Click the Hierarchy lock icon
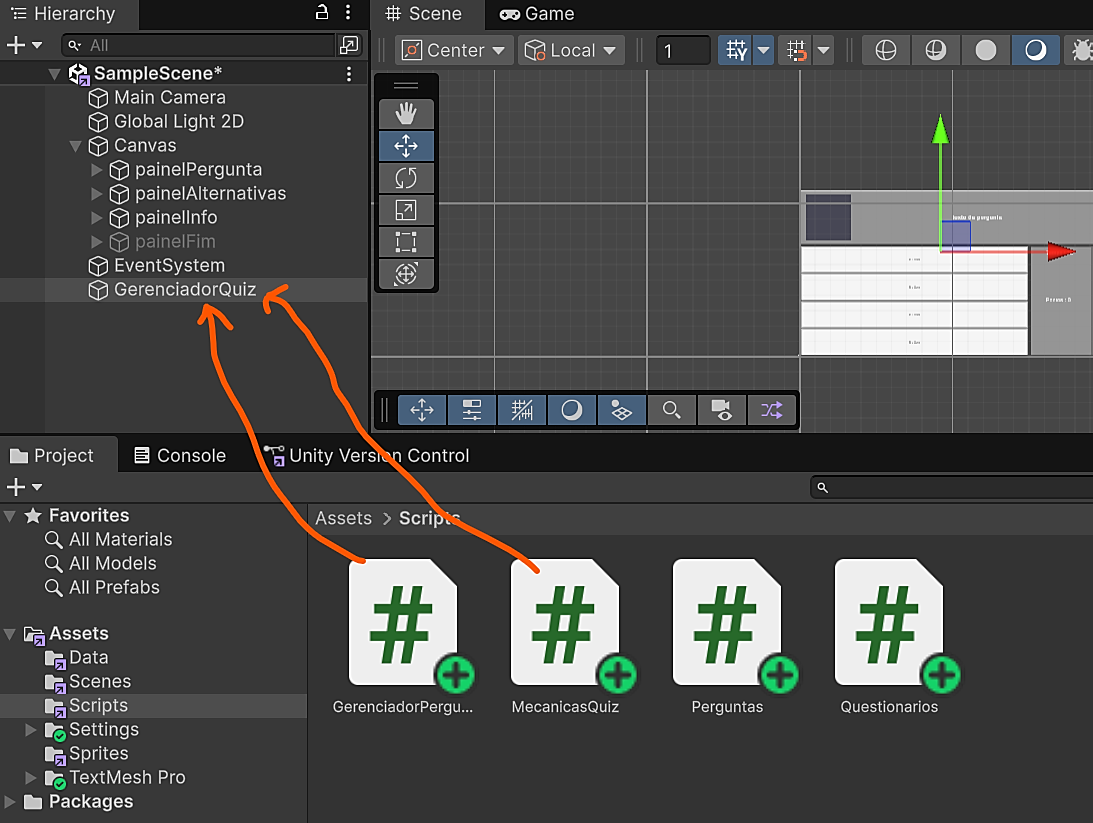 coord(321,13)
